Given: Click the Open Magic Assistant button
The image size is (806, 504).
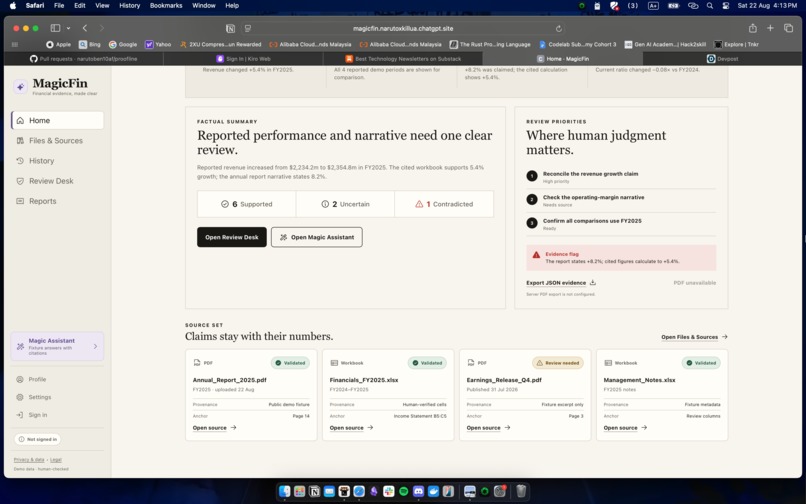Looking at the screenshot, I should point(317,237).
